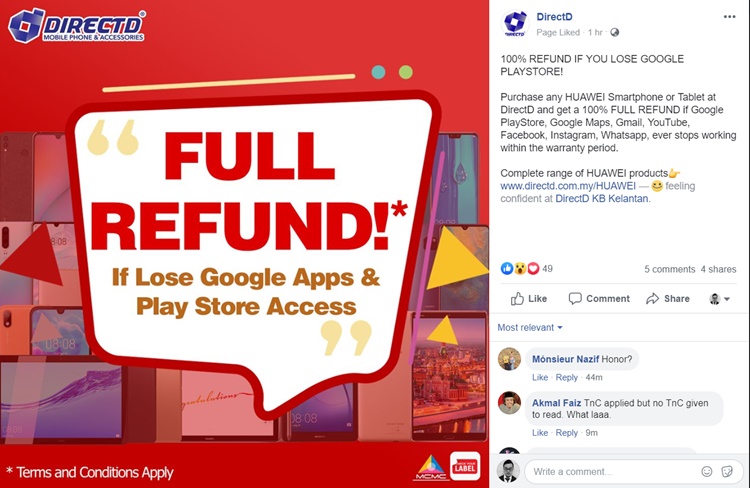The height and width of the screenshot is (488, 750).
Task: Open the three-dot post options menu
Action: pos(729,17)
